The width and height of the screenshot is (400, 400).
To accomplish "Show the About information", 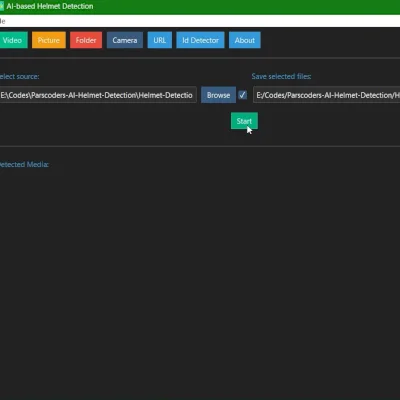I will click(245, 40).
